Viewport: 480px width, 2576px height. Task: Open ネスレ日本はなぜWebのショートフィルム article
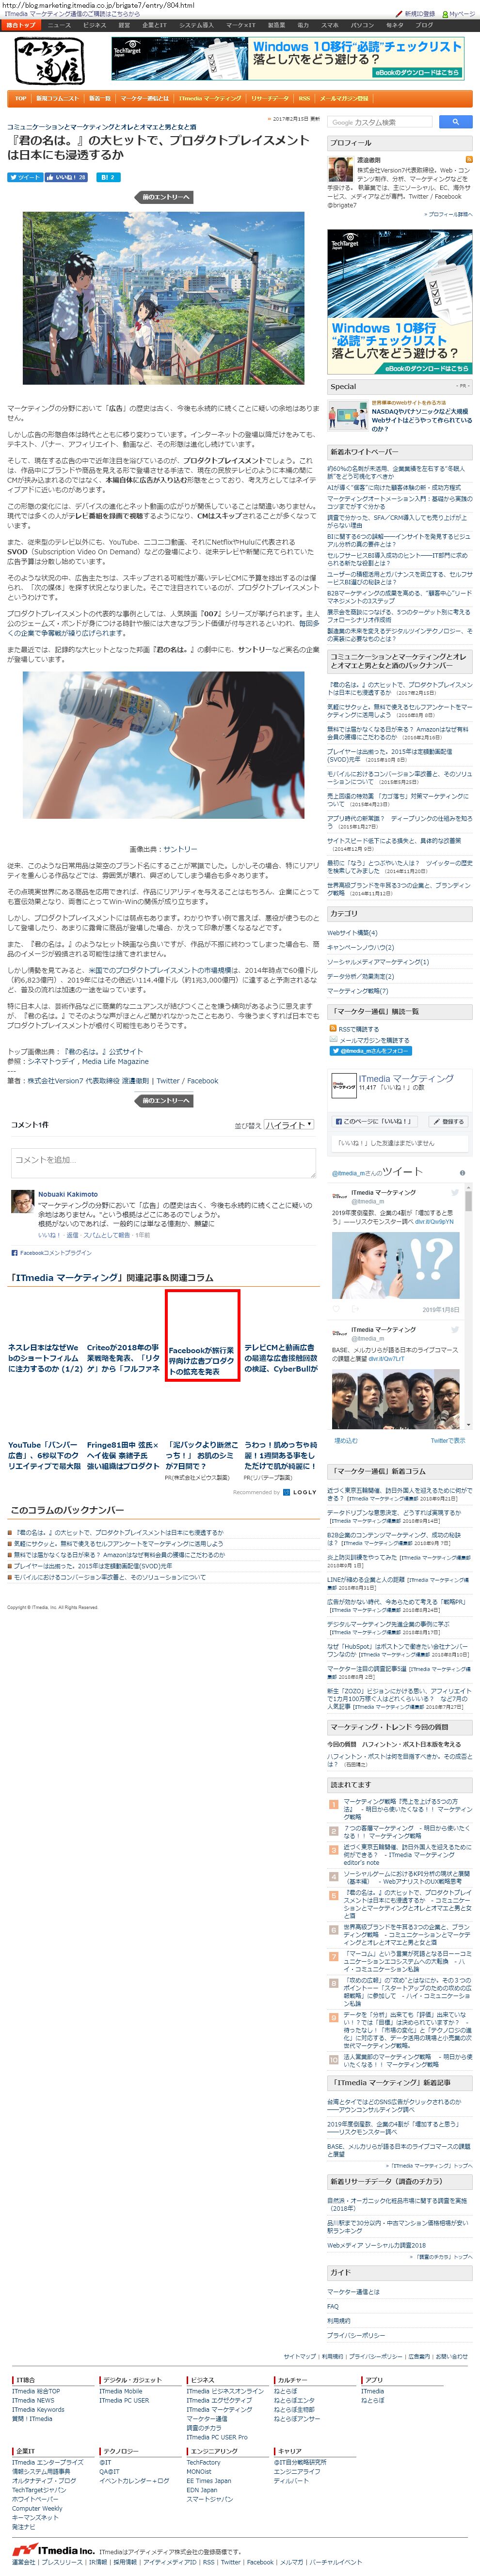[x=44, y=1358]
